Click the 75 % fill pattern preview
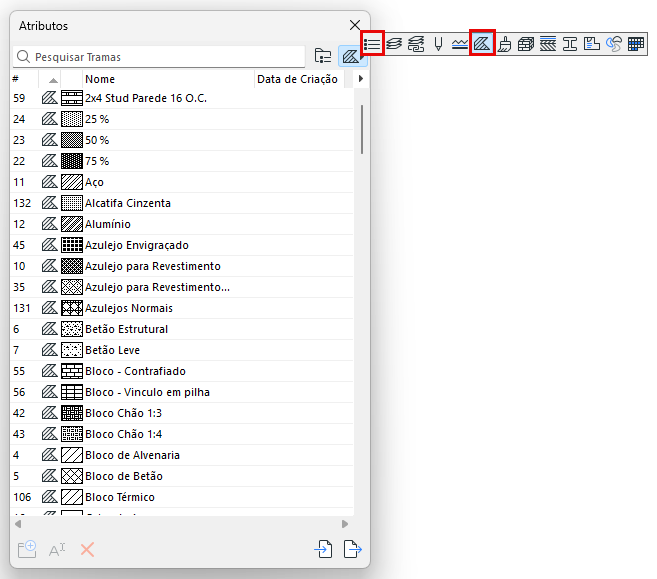This screenshot has height=579, width=657. coord(72,161)
